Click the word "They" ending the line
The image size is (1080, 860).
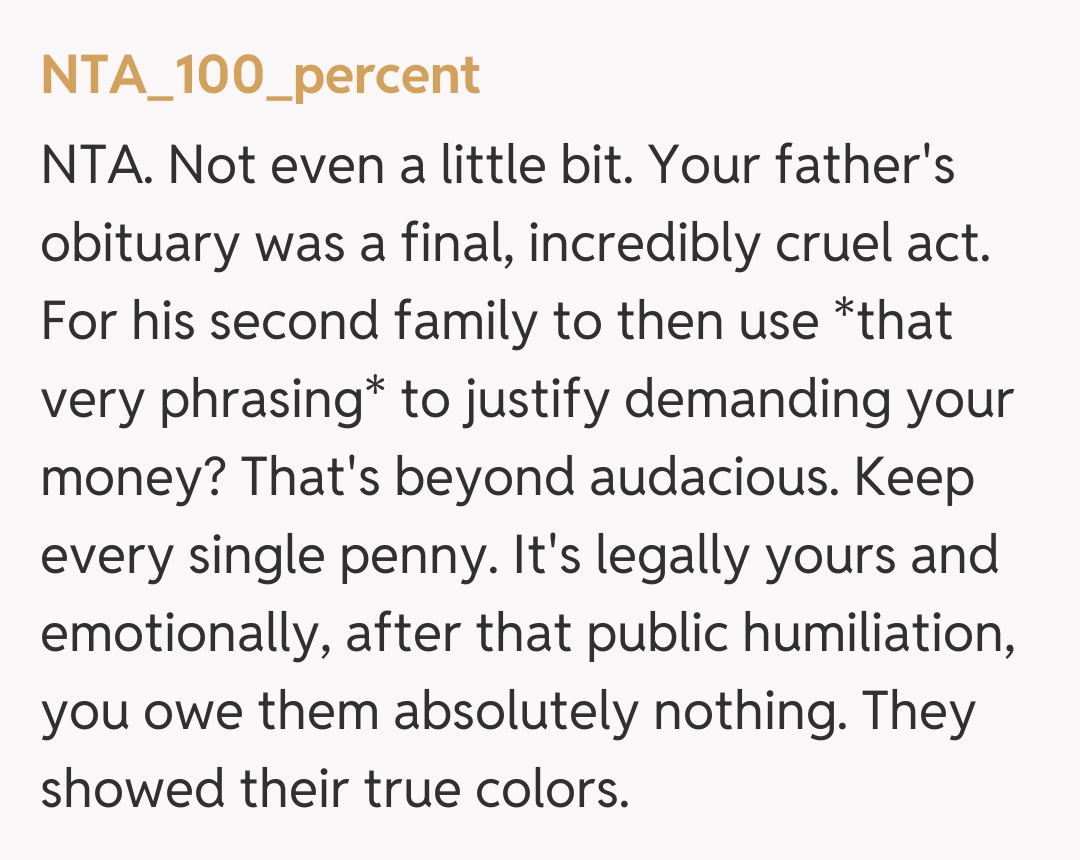click(917, 711)
